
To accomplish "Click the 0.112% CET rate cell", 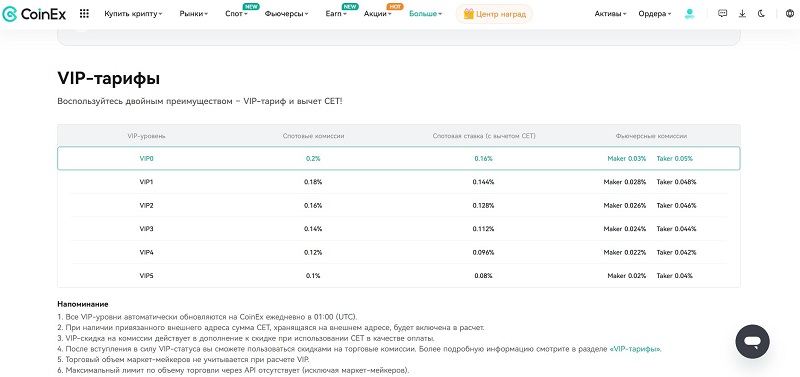I will pos(484,229).
